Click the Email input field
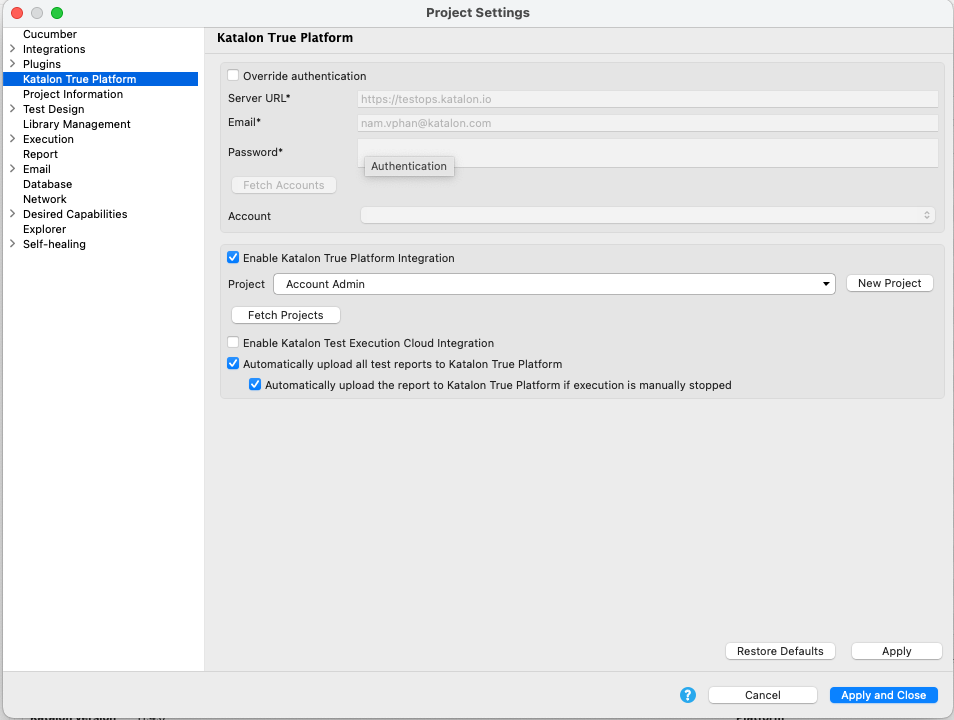This screenshot has width=954, height=720. click(647, 123)
